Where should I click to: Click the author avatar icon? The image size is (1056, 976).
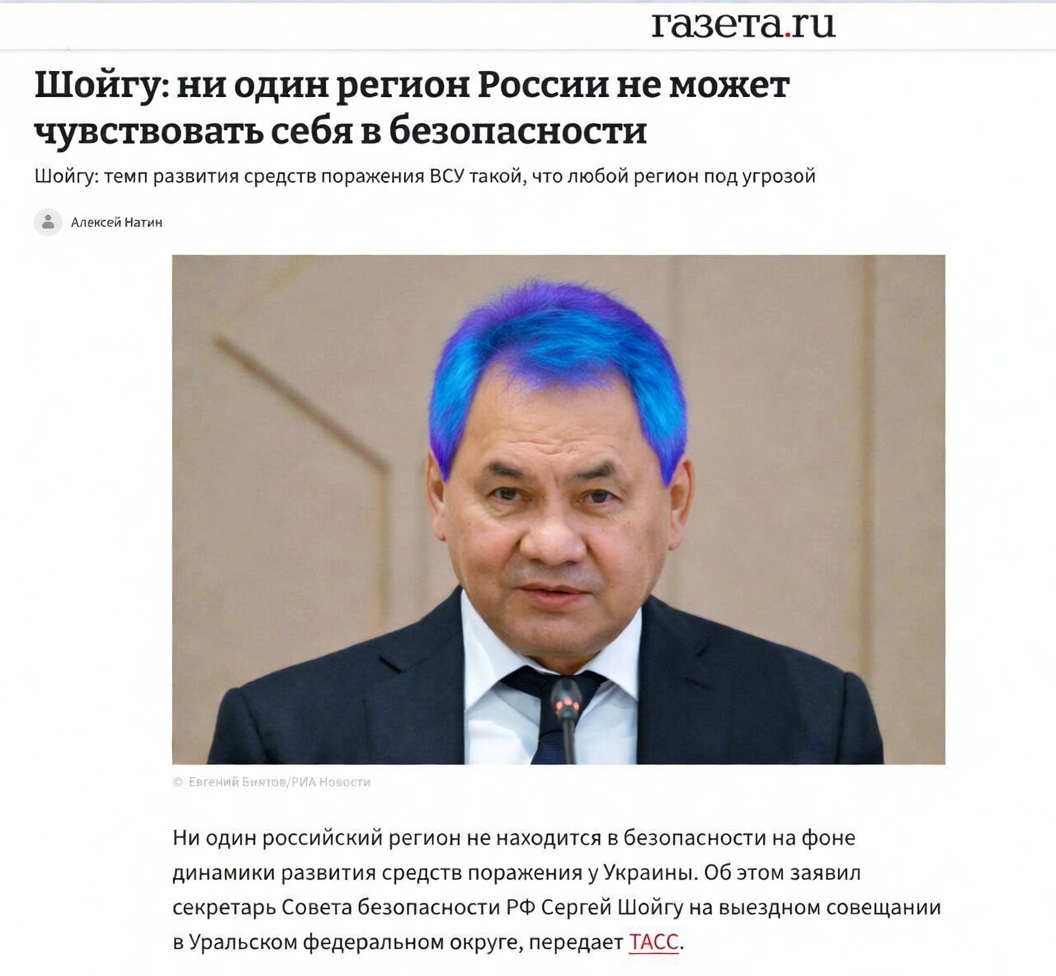[x=48, y=222]
